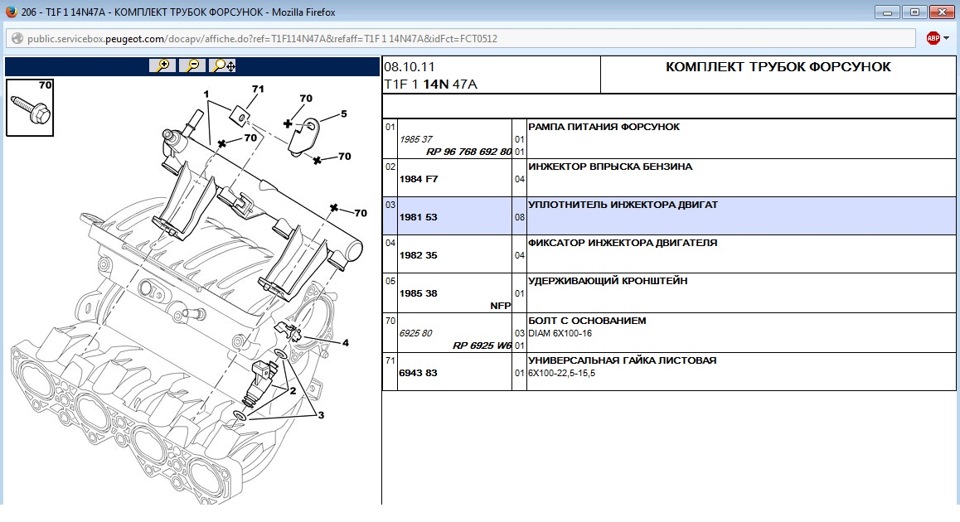This screenshot has width=960, height=522.
Task: Select row РАМПА ПИТАНИЯ ФОРСУНОК
Action: click(669, 139)
